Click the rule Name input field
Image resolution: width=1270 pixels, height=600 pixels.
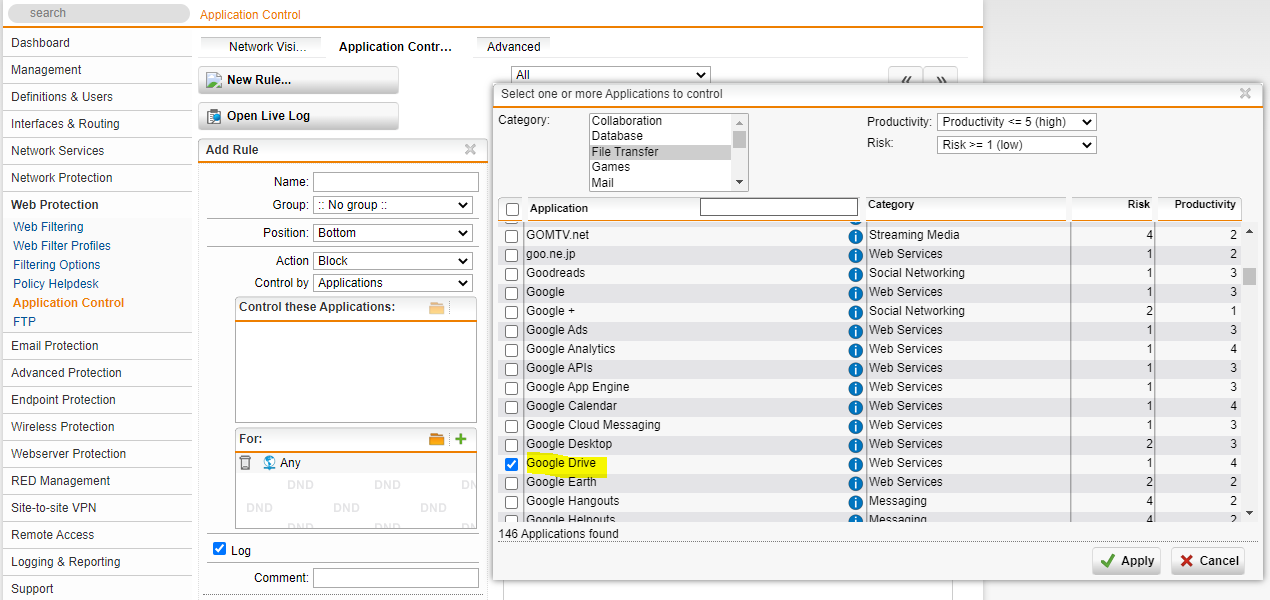pyautogui.click(x=395, y=182)
